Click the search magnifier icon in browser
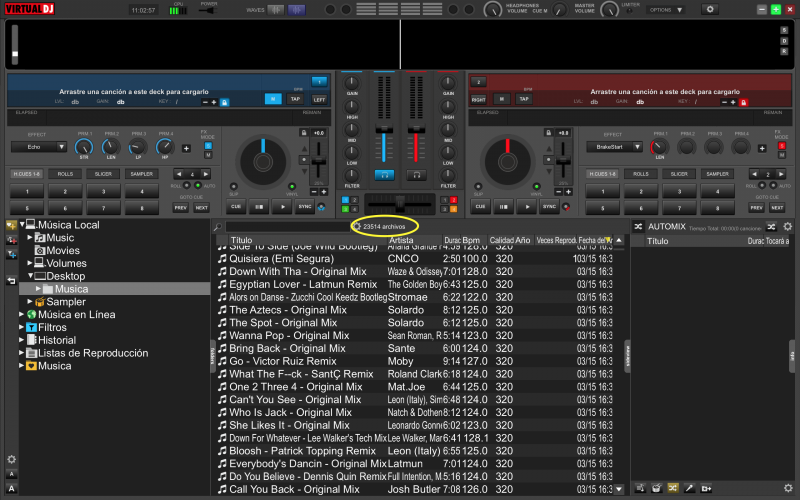The width and height of the screenshot is (800, 500). [218, 227]
